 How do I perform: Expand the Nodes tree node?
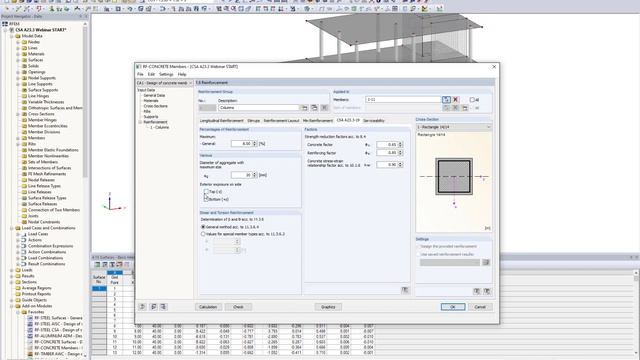[x=18, y=42]
